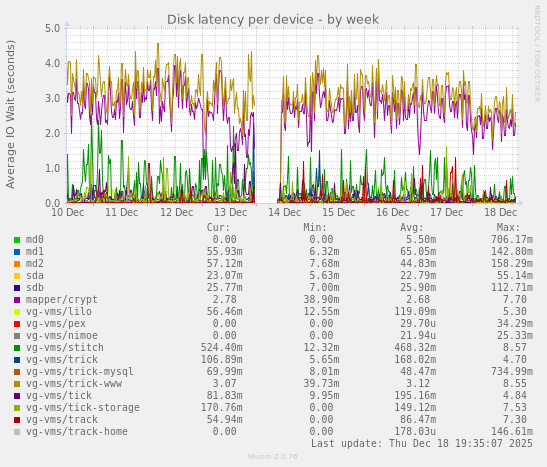Screen dimensions: 547x467
Task: Select the mapper/crypt legend label
Action: (61, 300)
